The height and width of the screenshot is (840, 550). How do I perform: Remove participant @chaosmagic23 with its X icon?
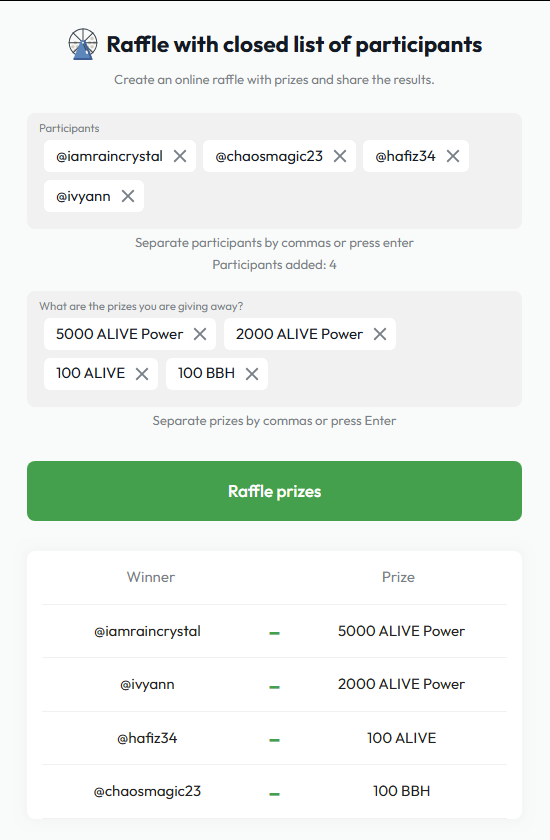[340, 156]
